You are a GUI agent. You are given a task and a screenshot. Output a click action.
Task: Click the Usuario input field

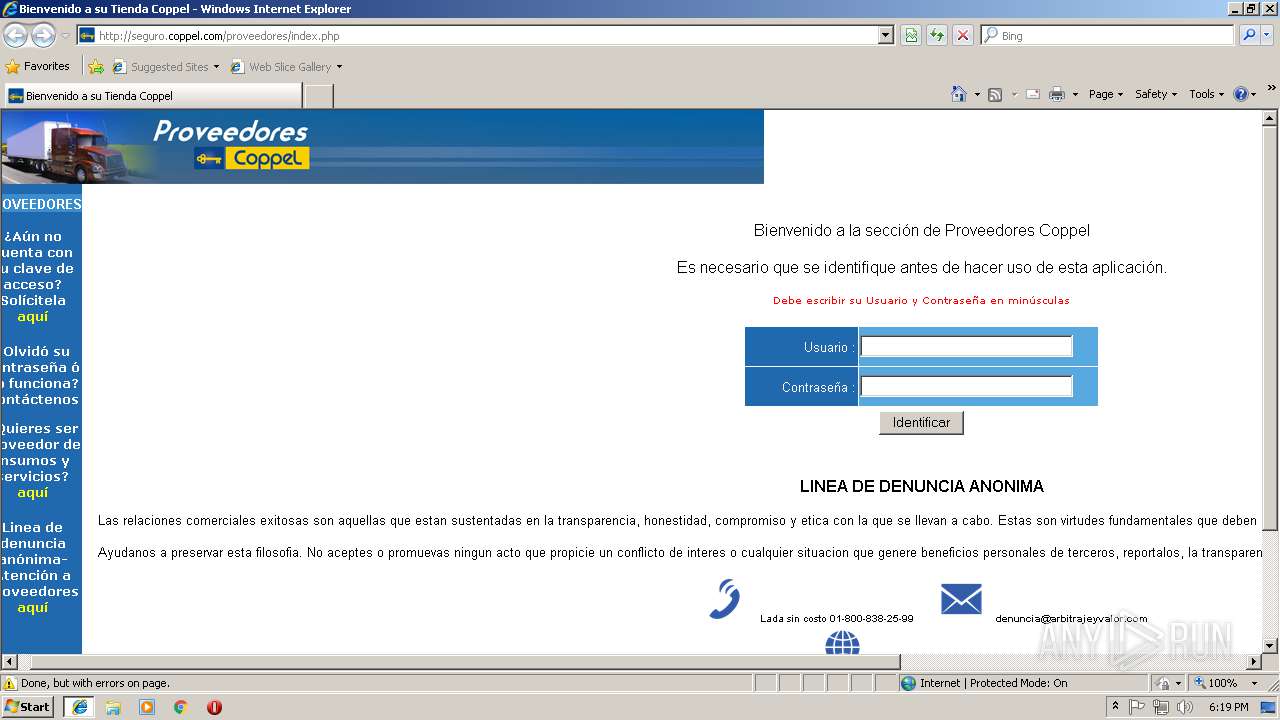point(966,347)
